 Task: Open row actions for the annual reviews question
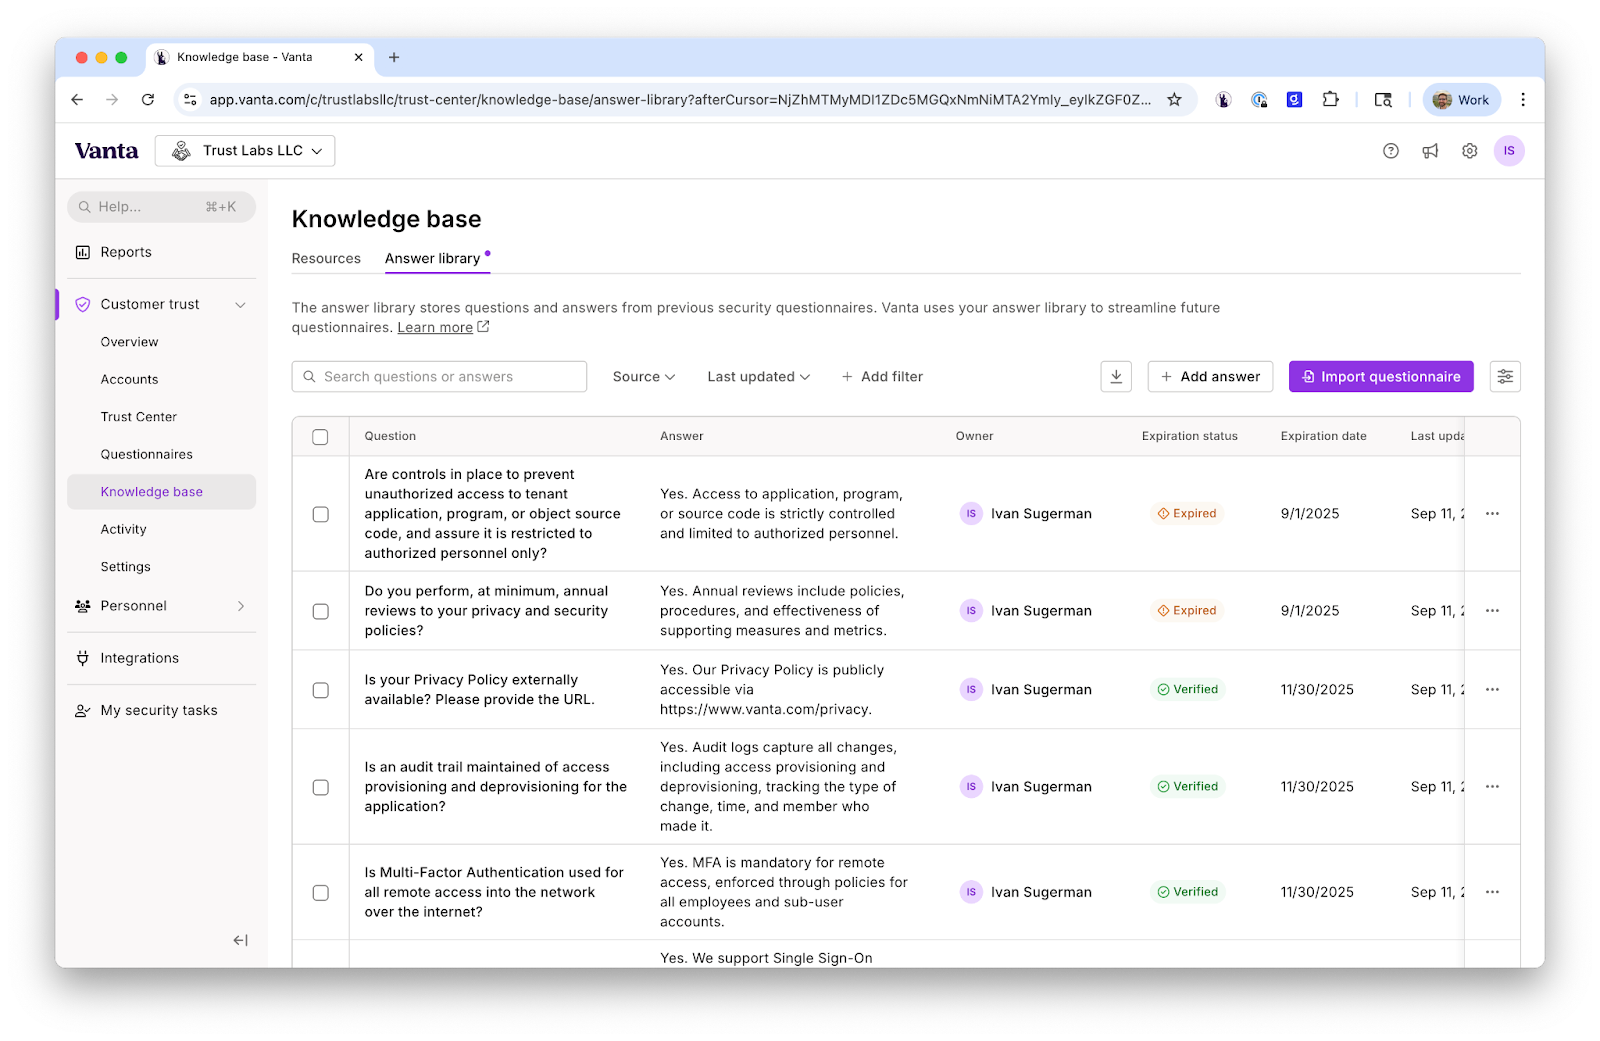(x=1492, y=611)
